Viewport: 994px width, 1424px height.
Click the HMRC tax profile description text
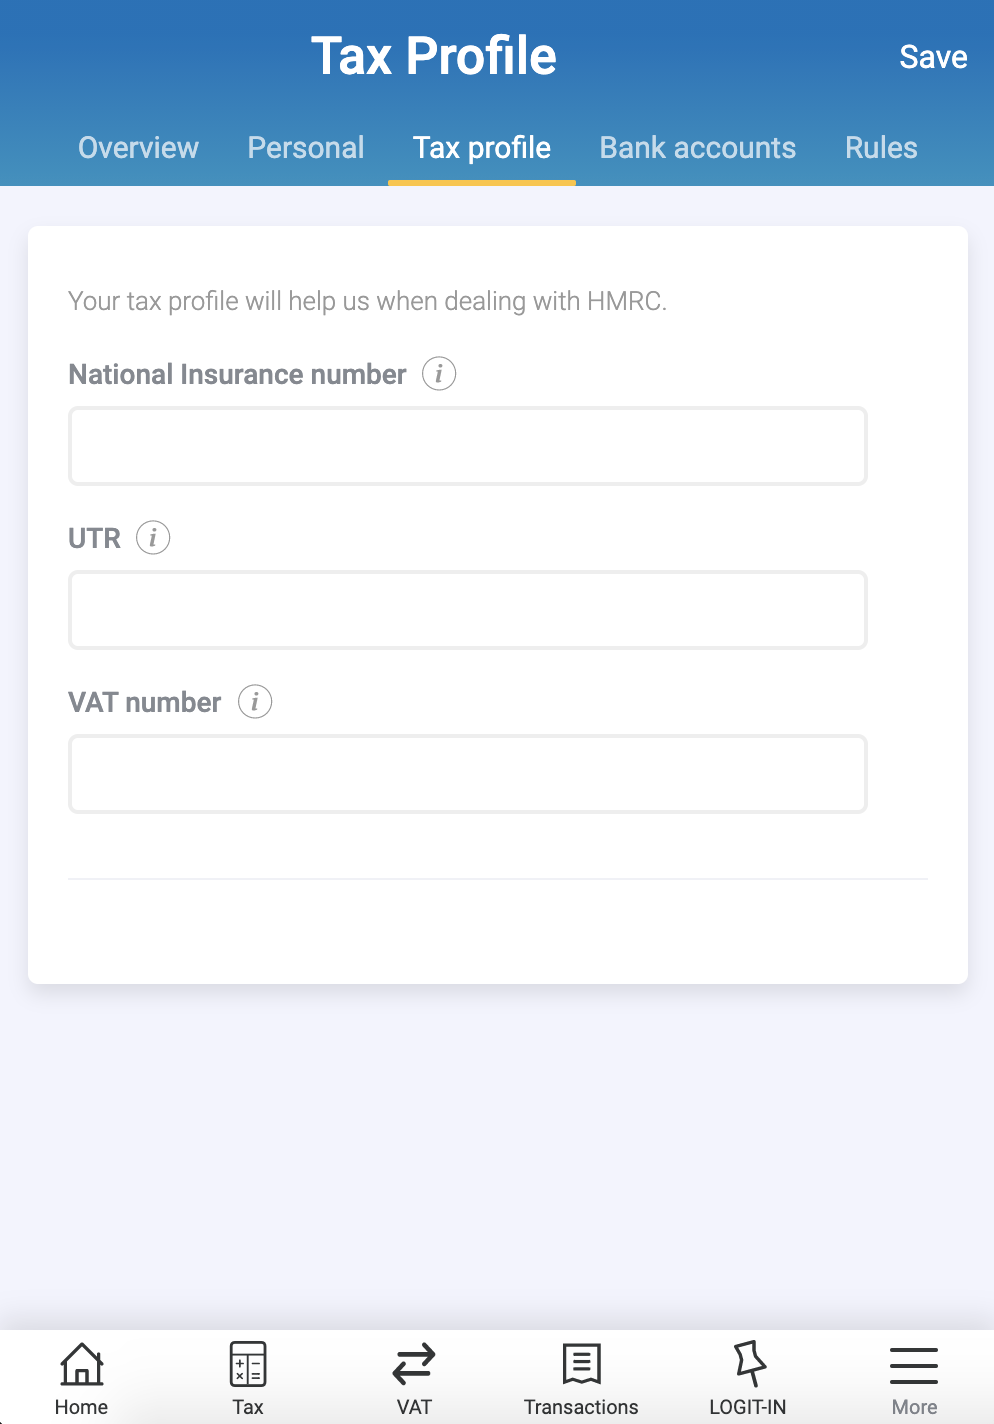367,301
